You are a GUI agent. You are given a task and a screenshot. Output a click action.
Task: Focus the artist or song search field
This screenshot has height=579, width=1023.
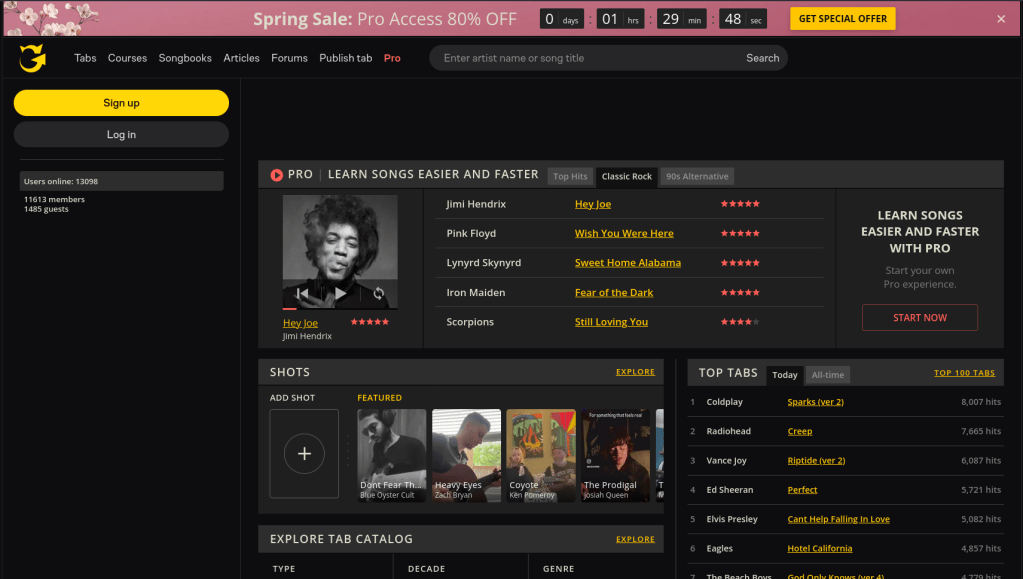[590, 58]
